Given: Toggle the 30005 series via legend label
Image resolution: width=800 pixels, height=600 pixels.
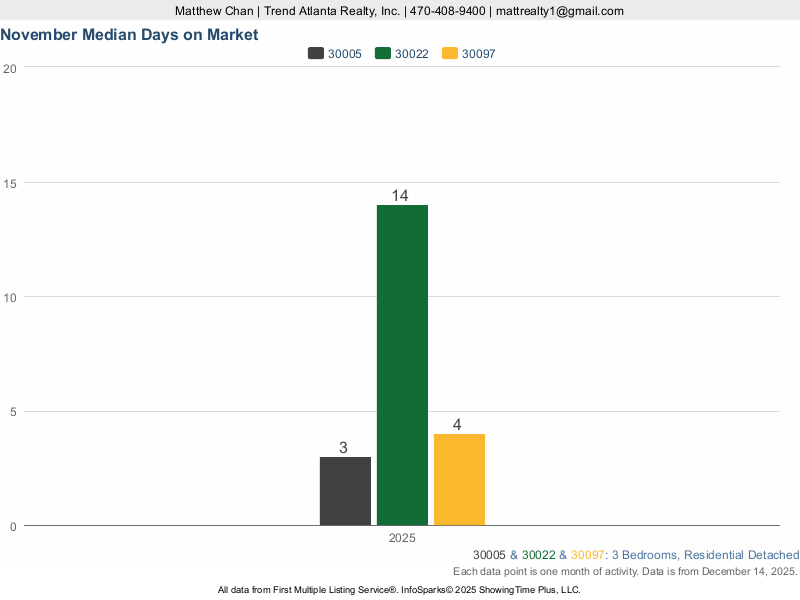Looking at the screenshot, I should click(x=345, y=54).
